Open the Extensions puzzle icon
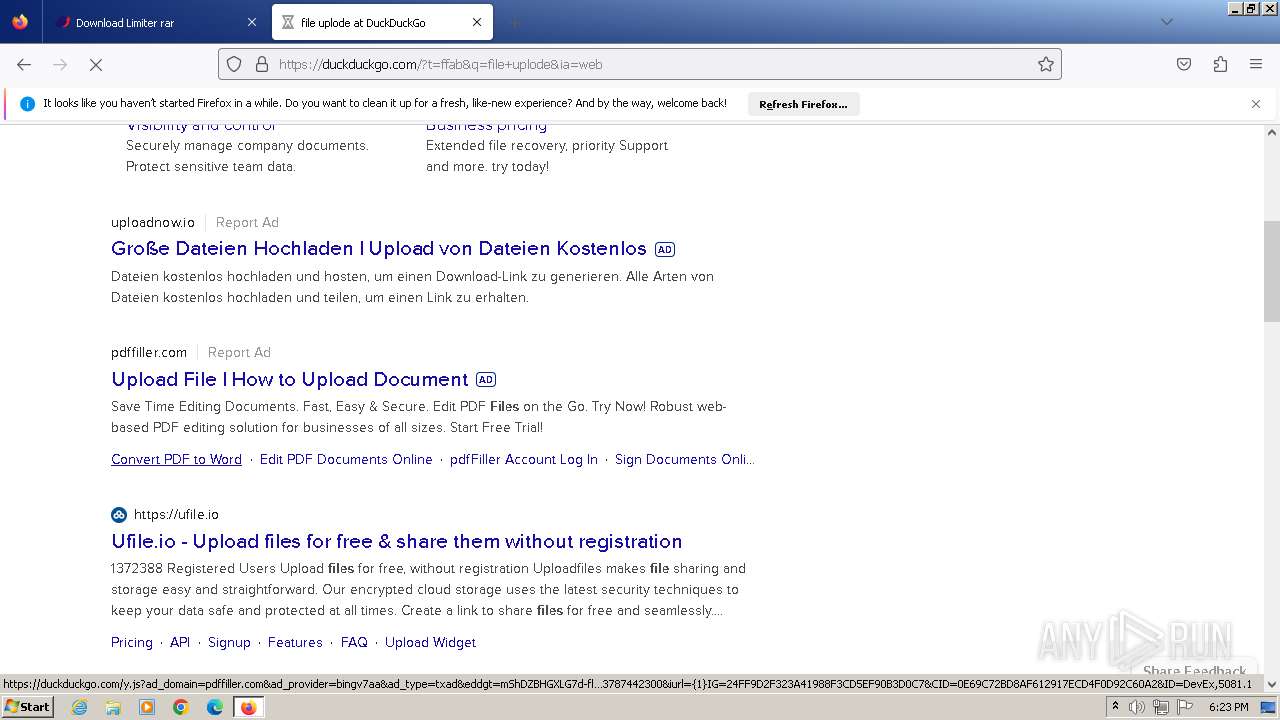 (x=1220, y=64)
